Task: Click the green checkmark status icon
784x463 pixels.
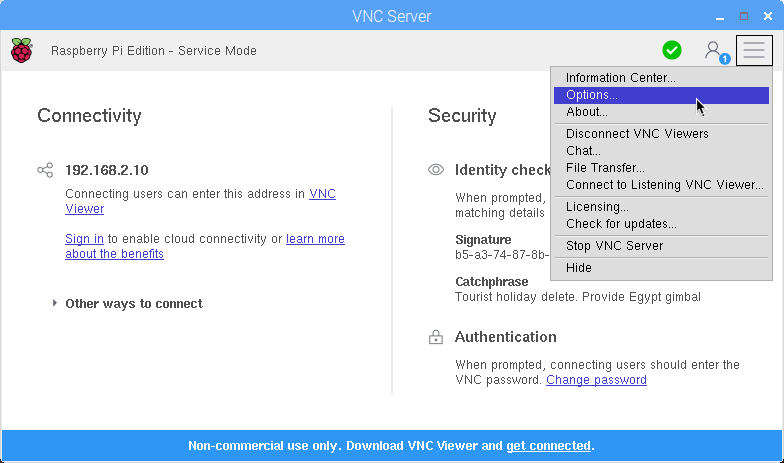Action: (672, 50)
